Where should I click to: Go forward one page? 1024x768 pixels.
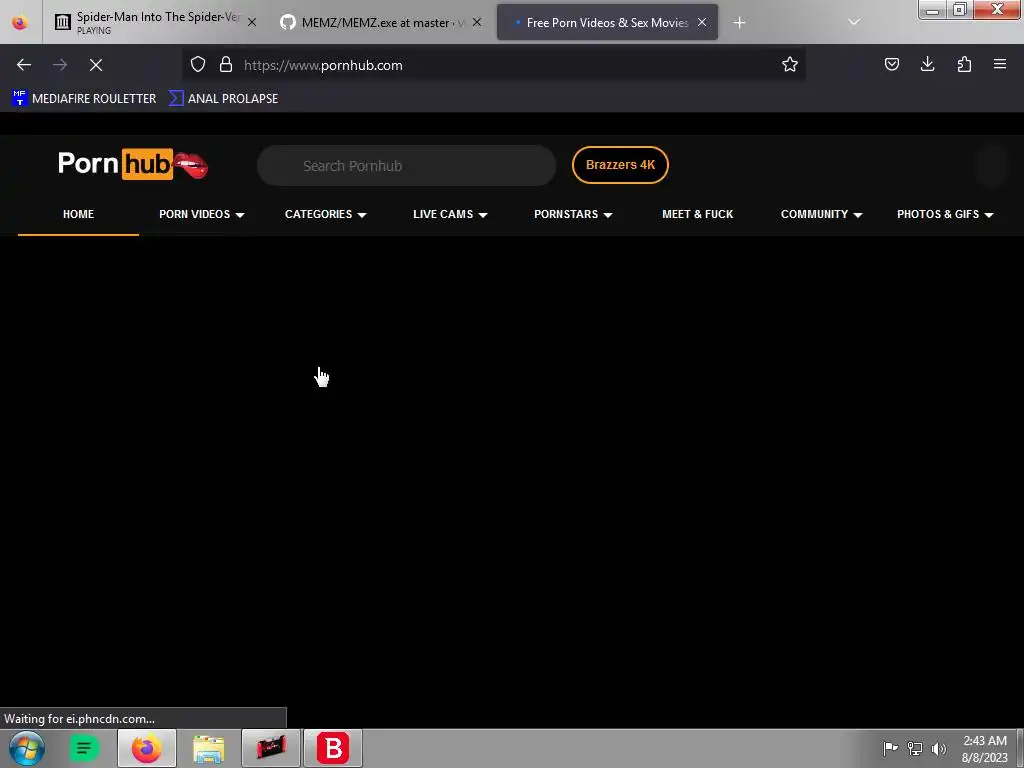tap(60, 65)
